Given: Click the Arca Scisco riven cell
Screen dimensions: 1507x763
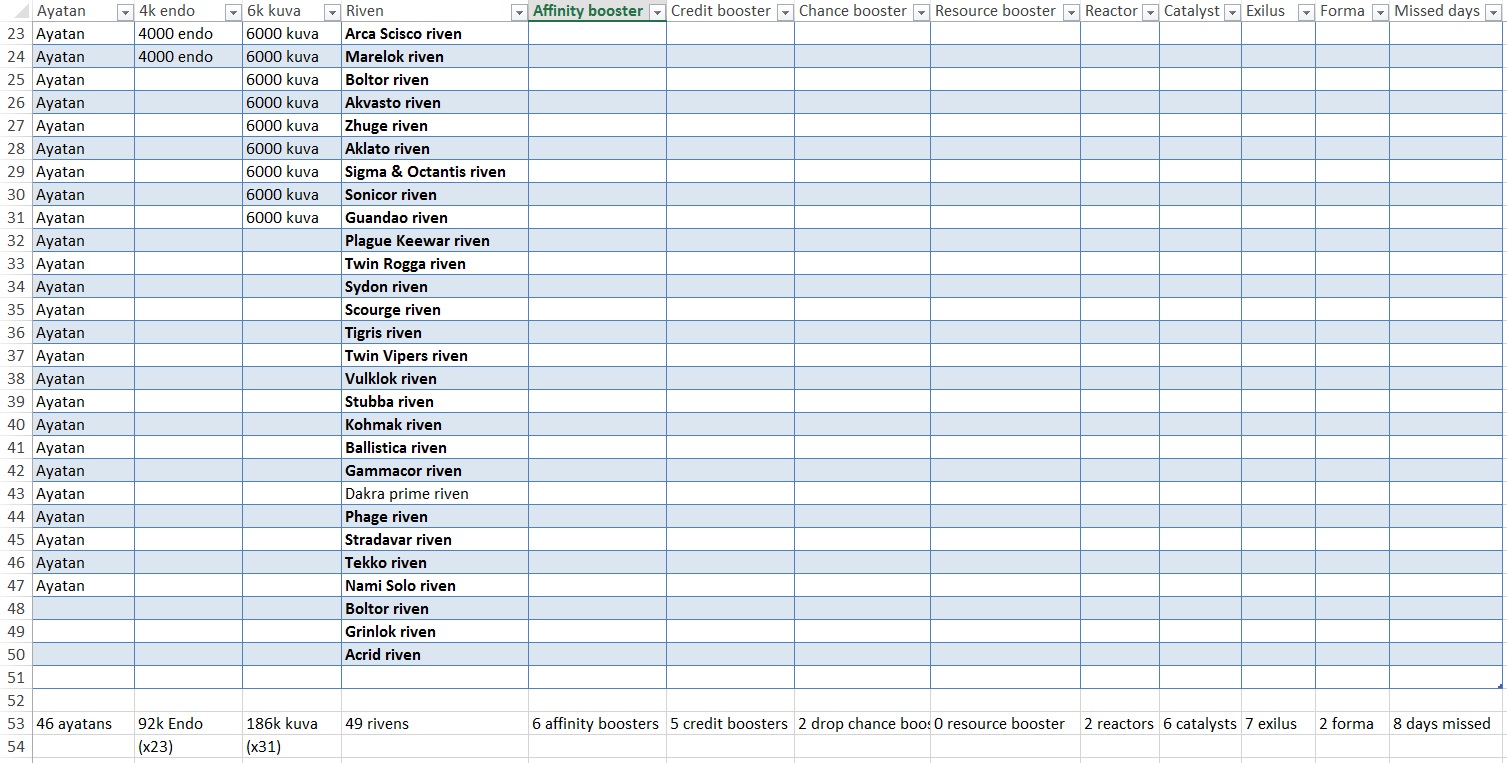Looking at the screenshot, I should (x=435, y=33).
